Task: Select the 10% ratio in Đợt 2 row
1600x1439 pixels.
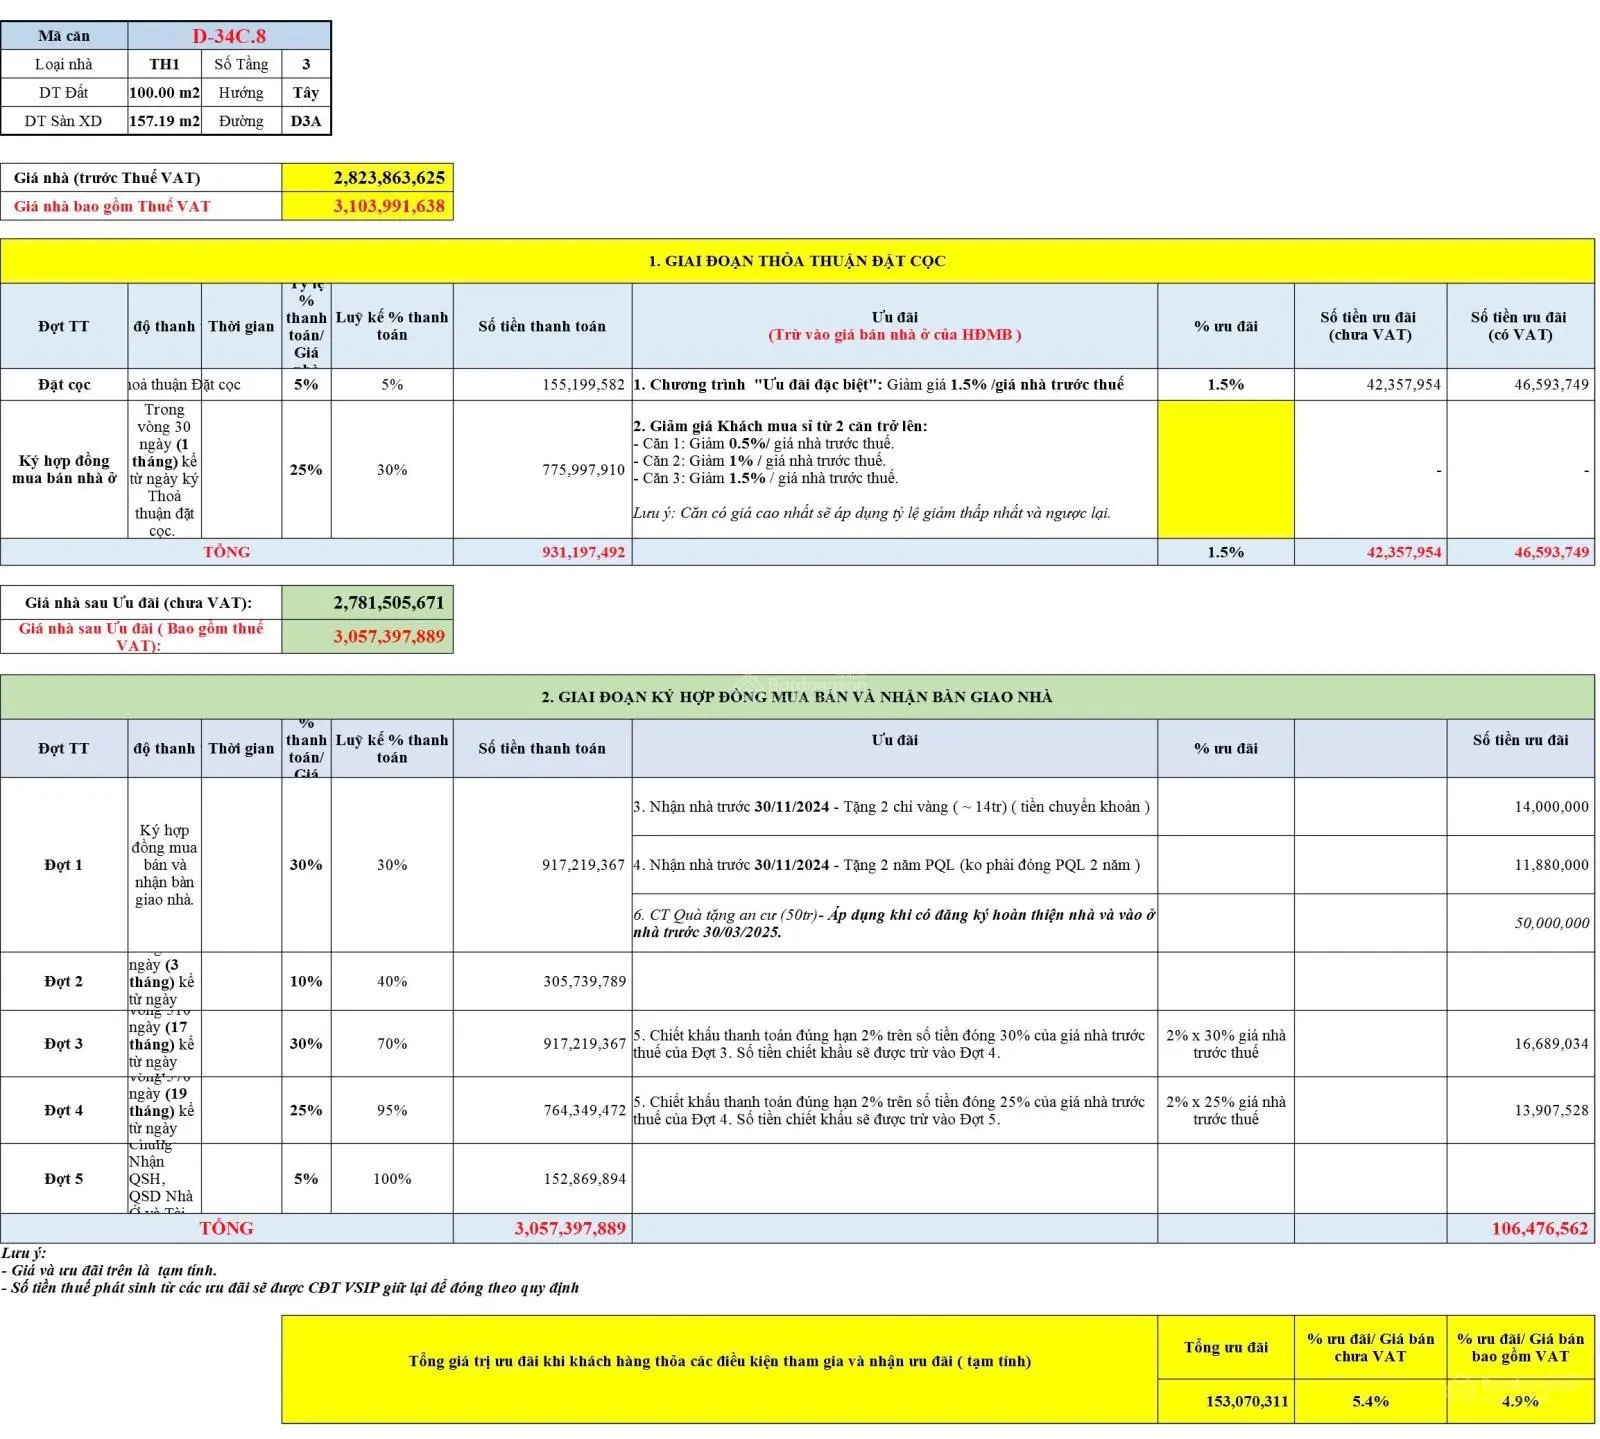Action: point(306,981)
